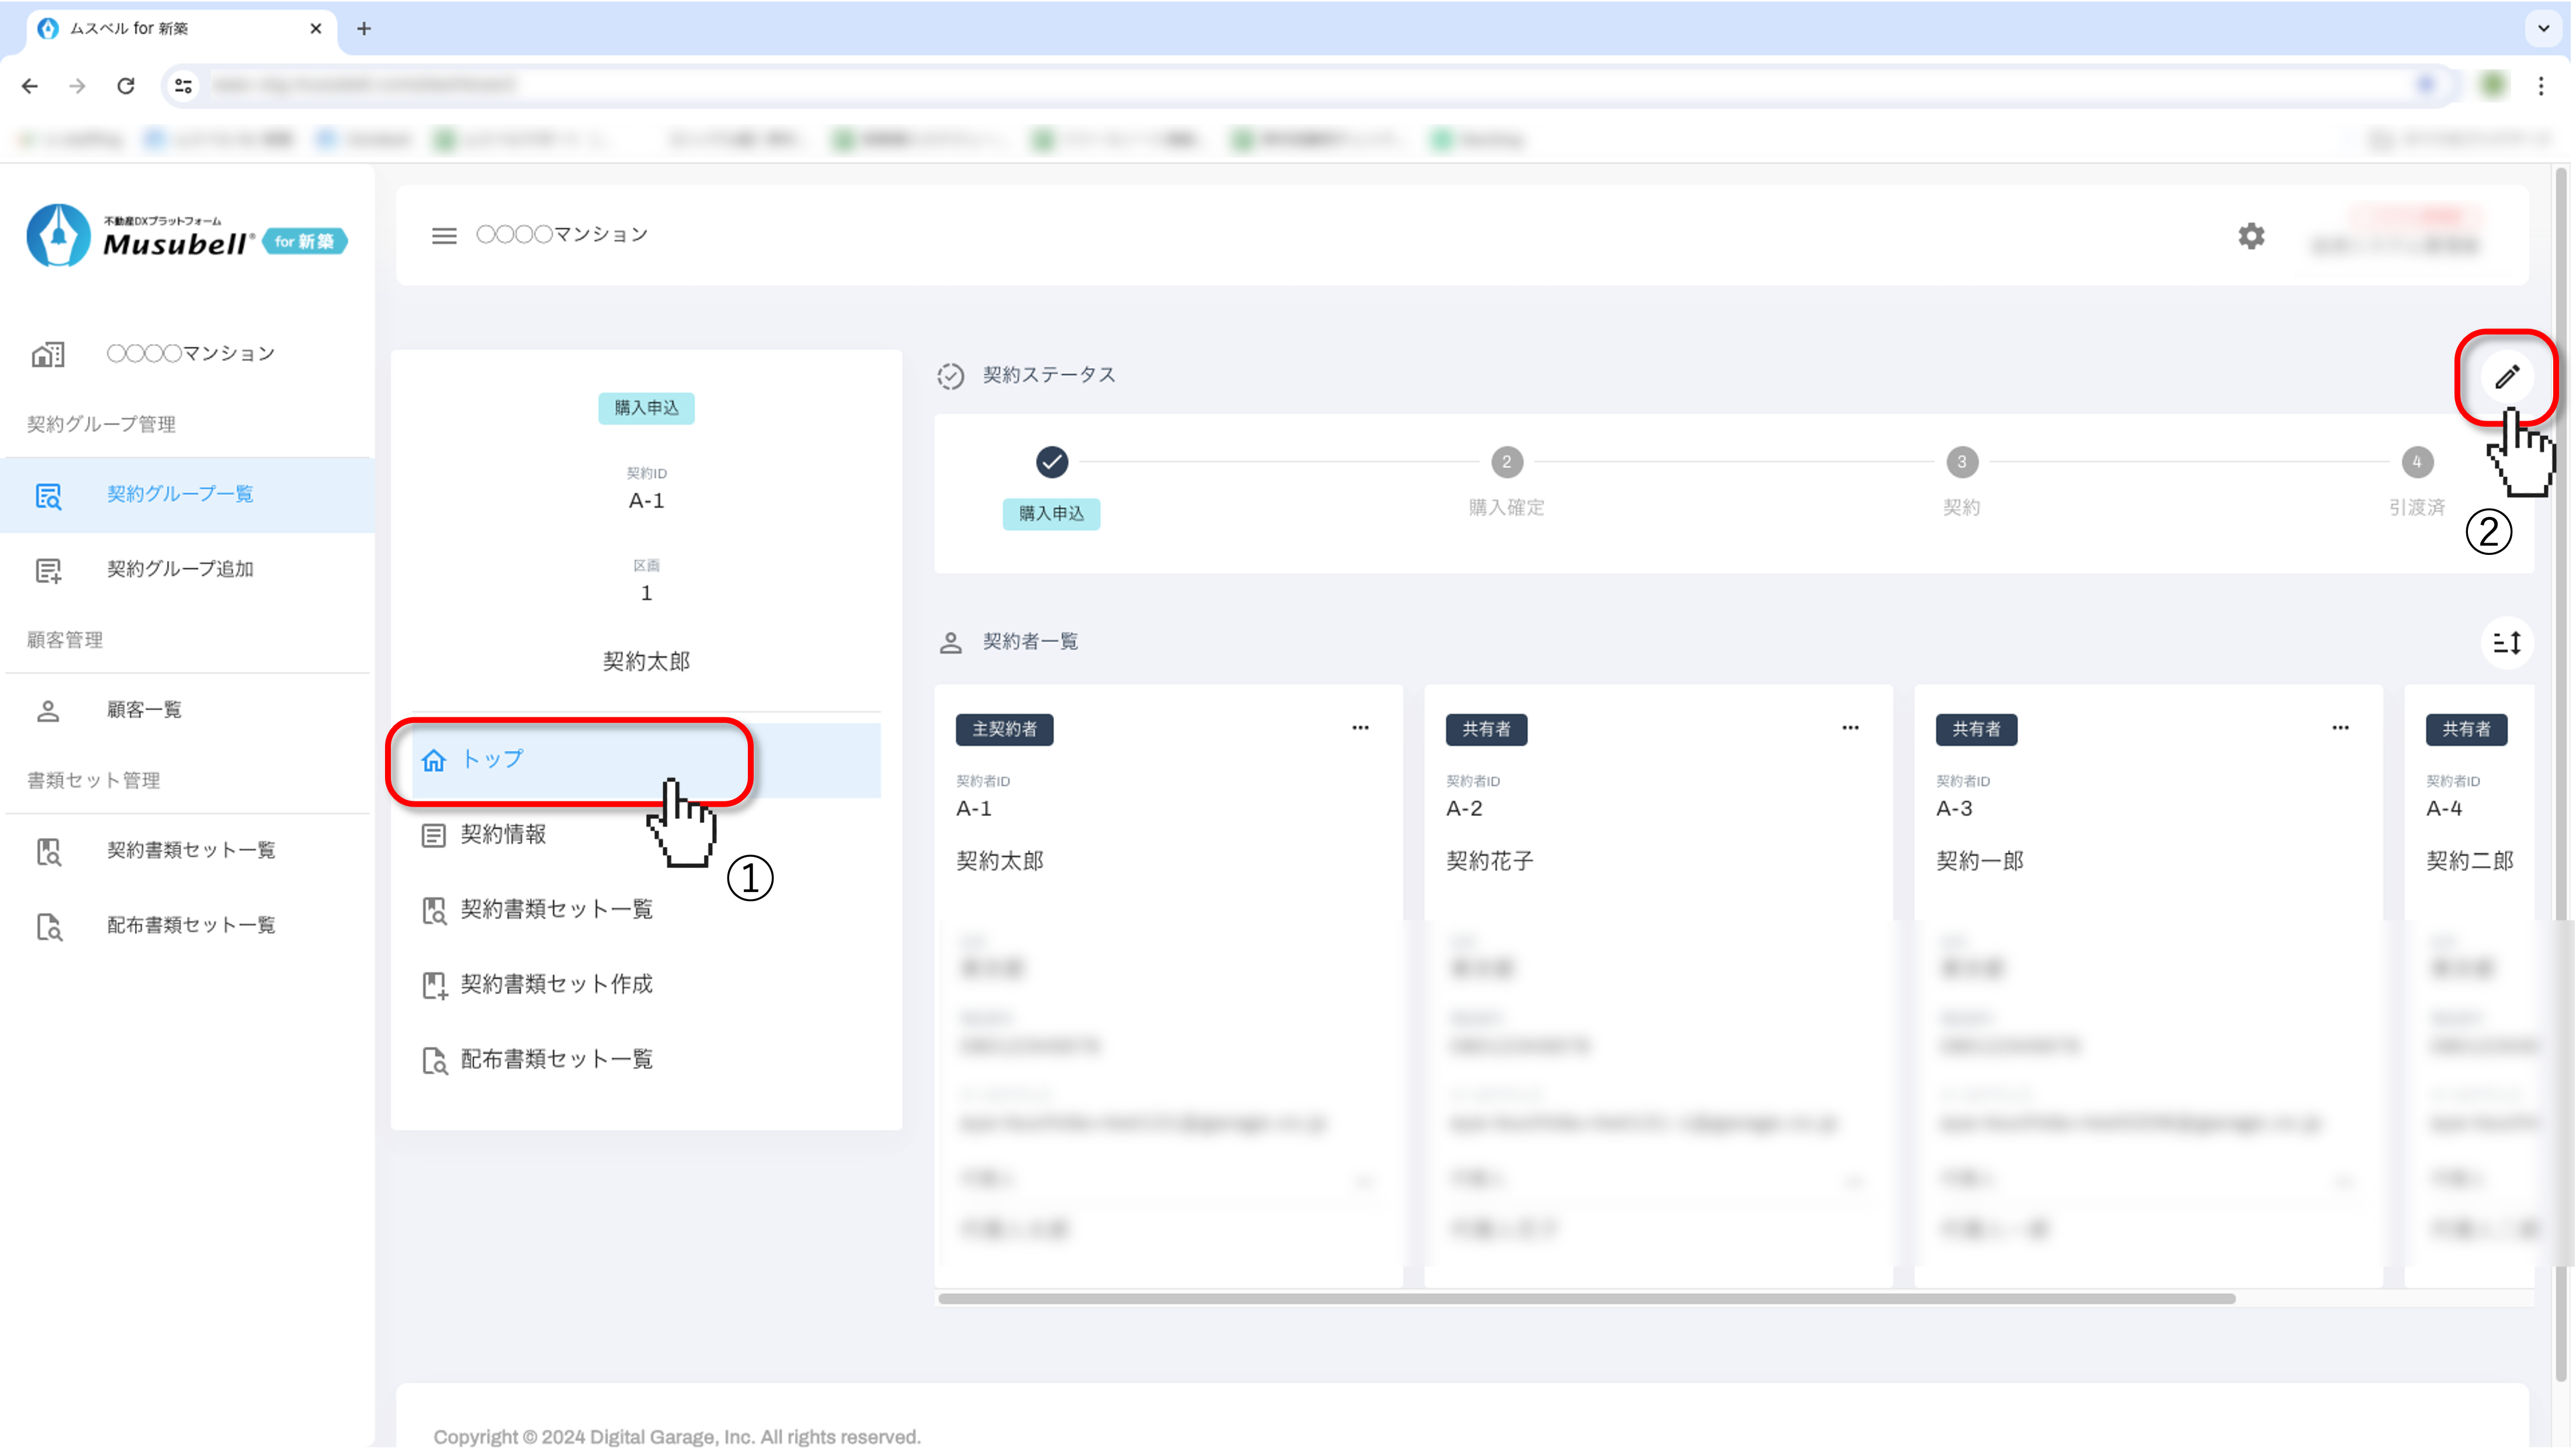Open 契約書類セット作成 in the contract menu
Screen dimensions: 2576x1448
(x=556, y=985)
